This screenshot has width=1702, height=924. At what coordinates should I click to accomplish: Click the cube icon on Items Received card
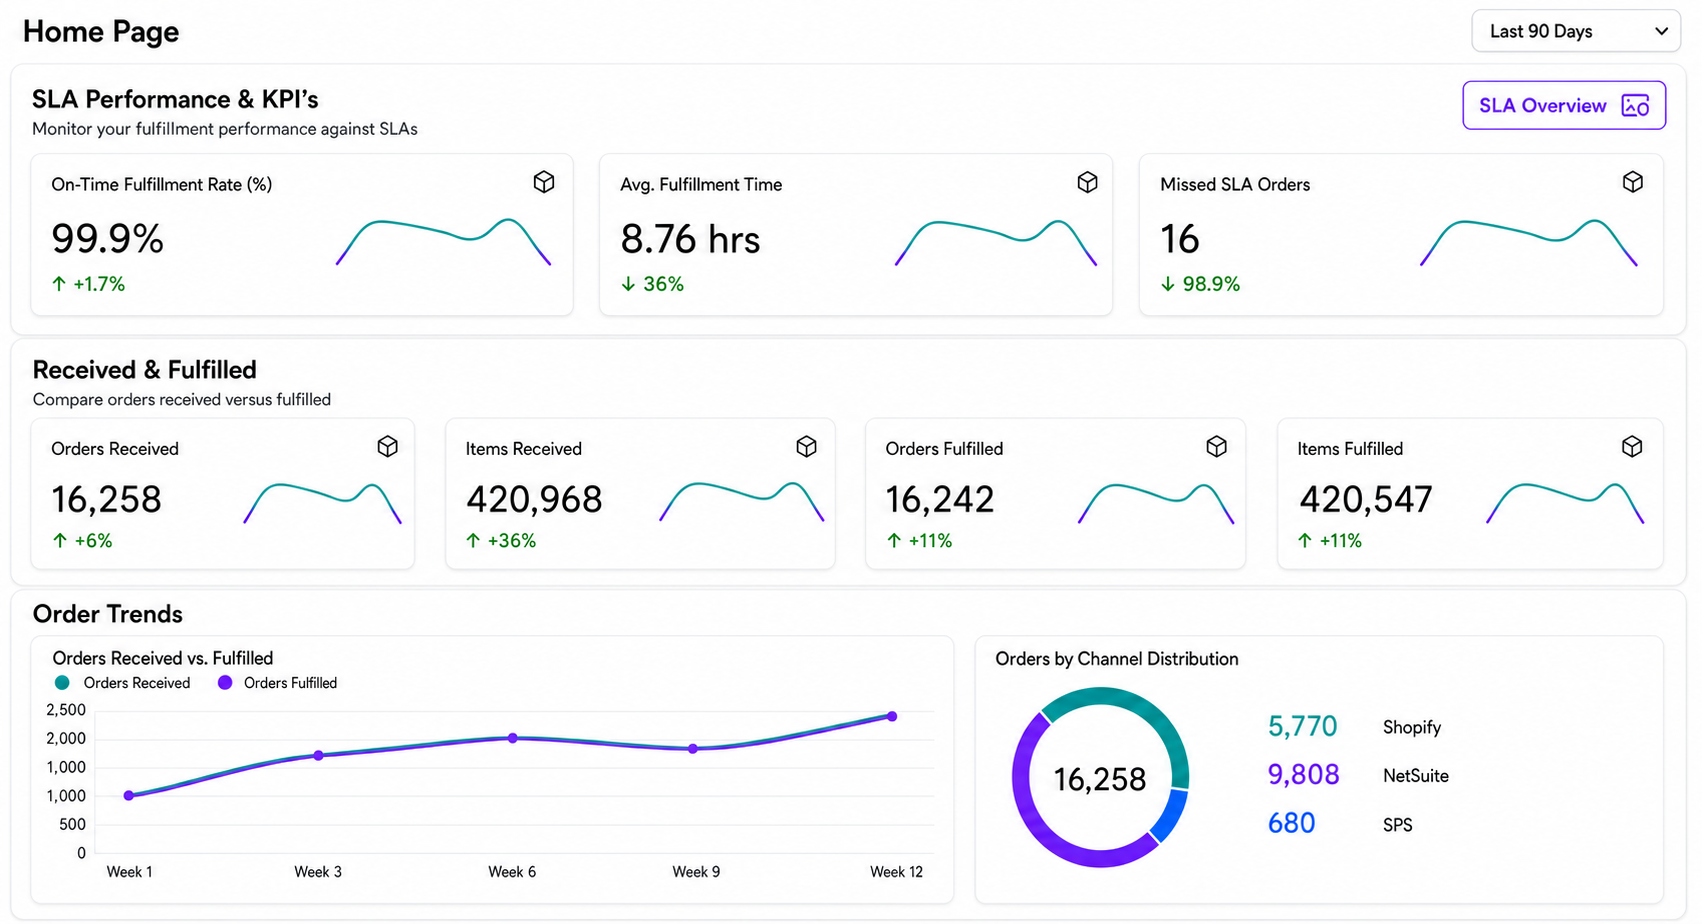tap(807, 447)
